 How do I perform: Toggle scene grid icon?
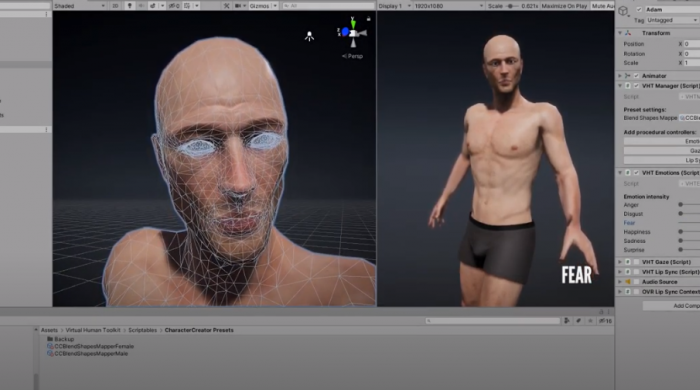(187, 6)
